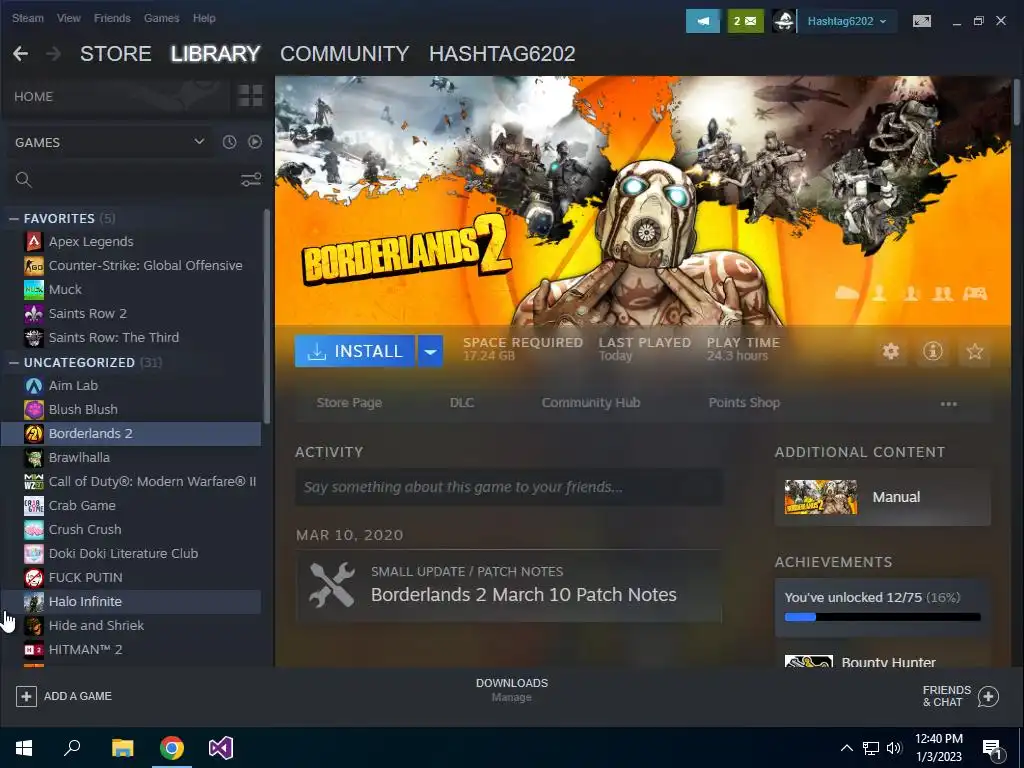Go to the Store tab
The image size is (1024, 768).
click(x=116, y=54)
